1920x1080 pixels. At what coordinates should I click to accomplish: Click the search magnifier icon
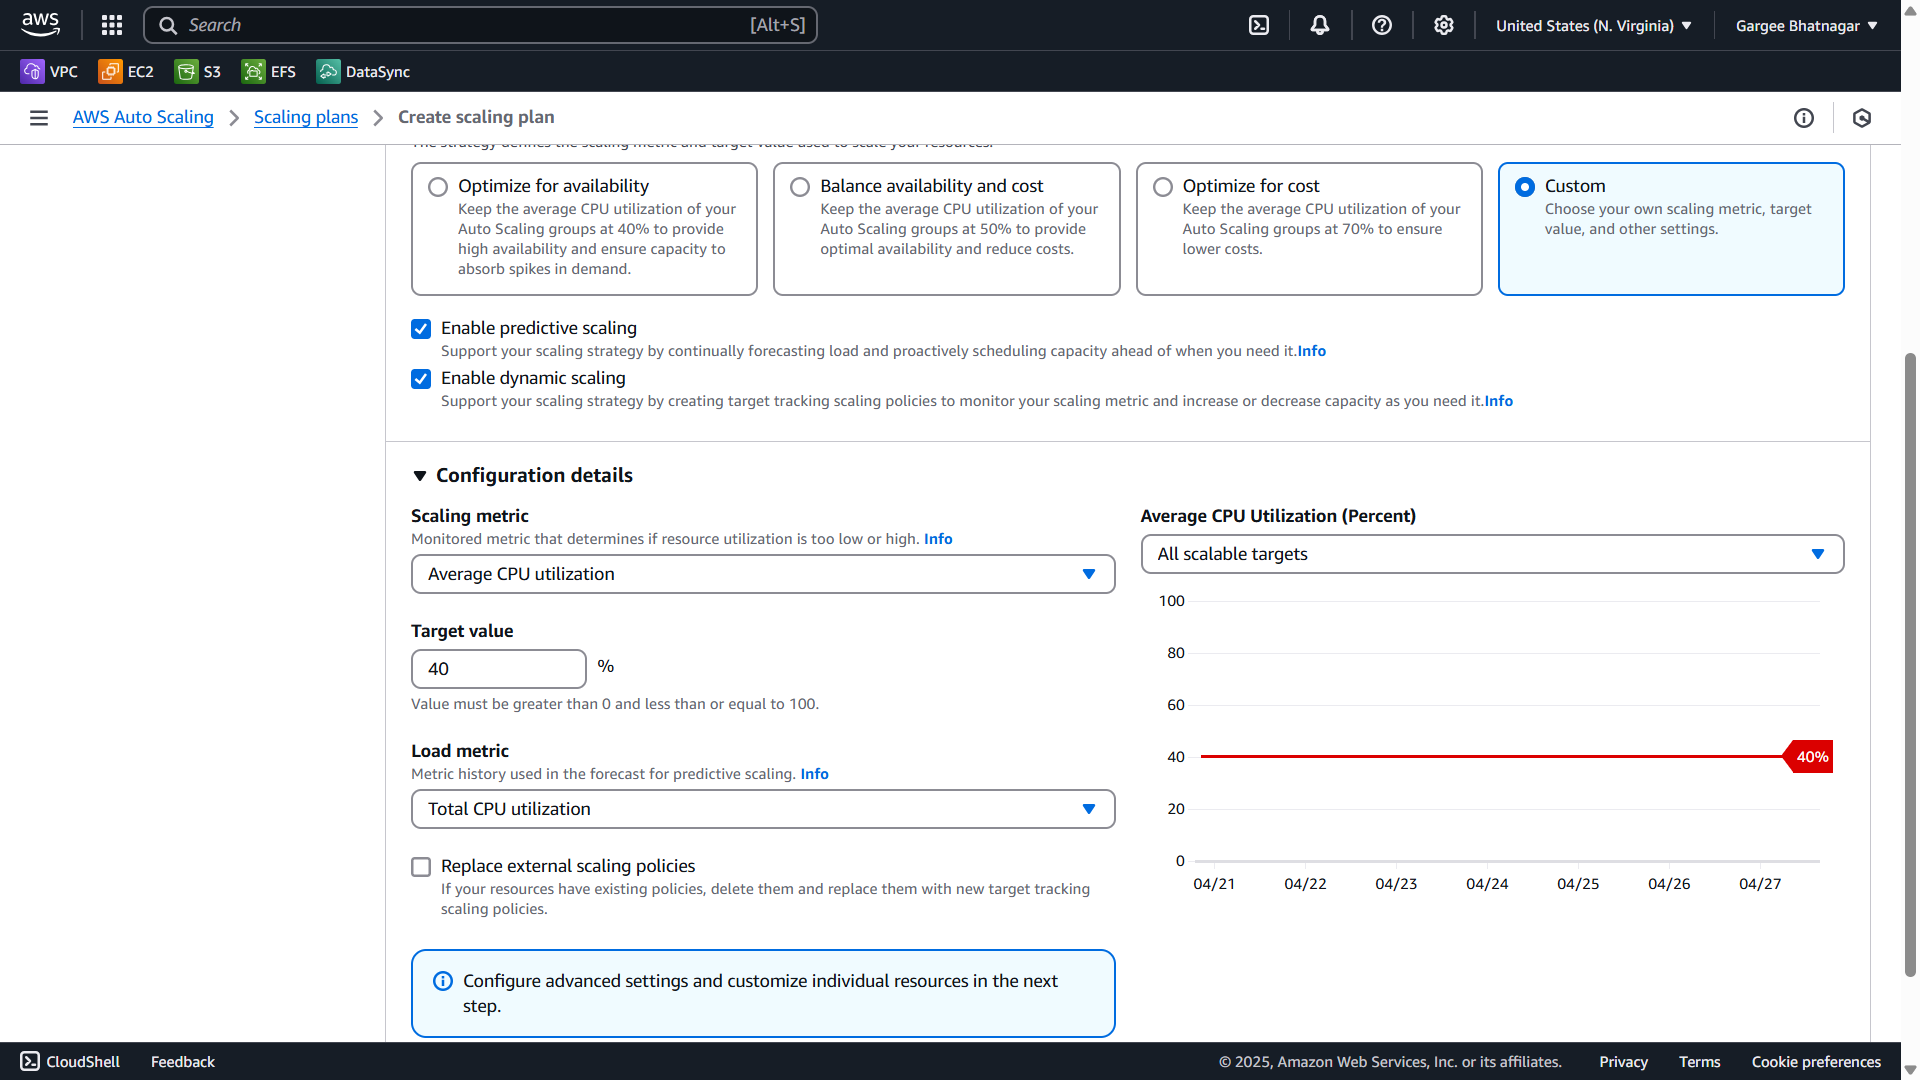(168, 25)
